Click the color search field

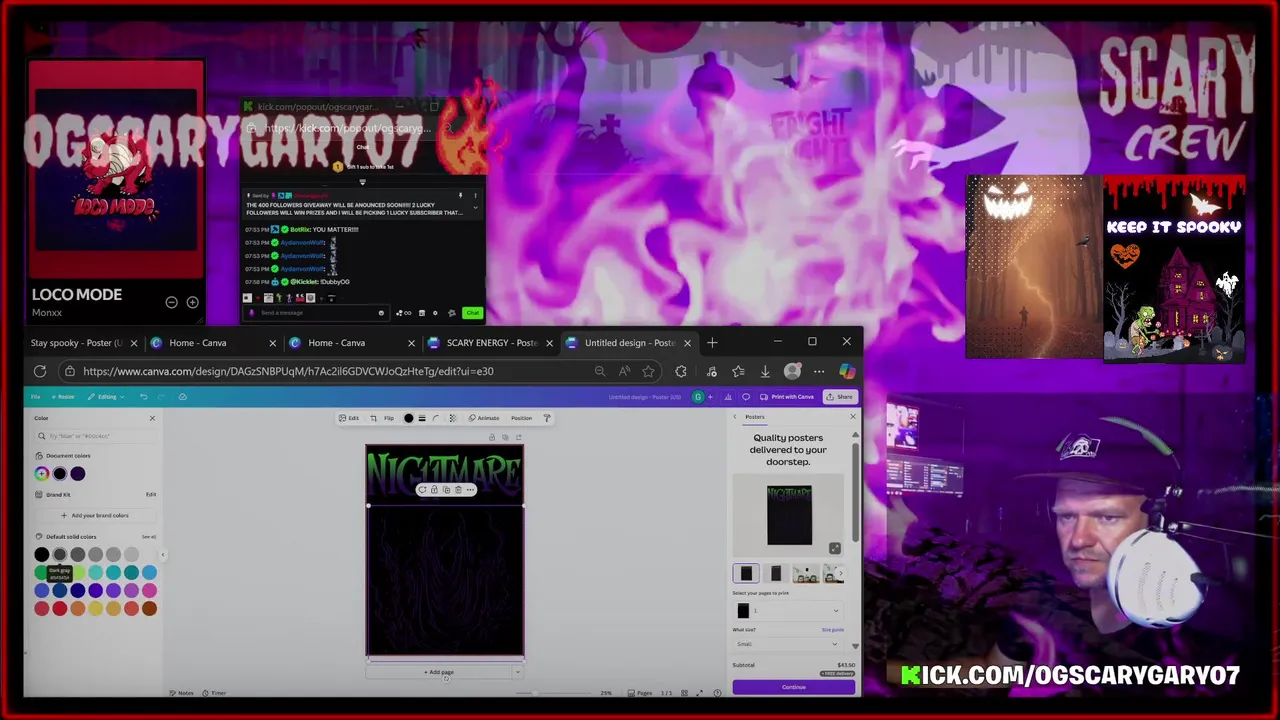pyautogui.click(x=95, y=436)
